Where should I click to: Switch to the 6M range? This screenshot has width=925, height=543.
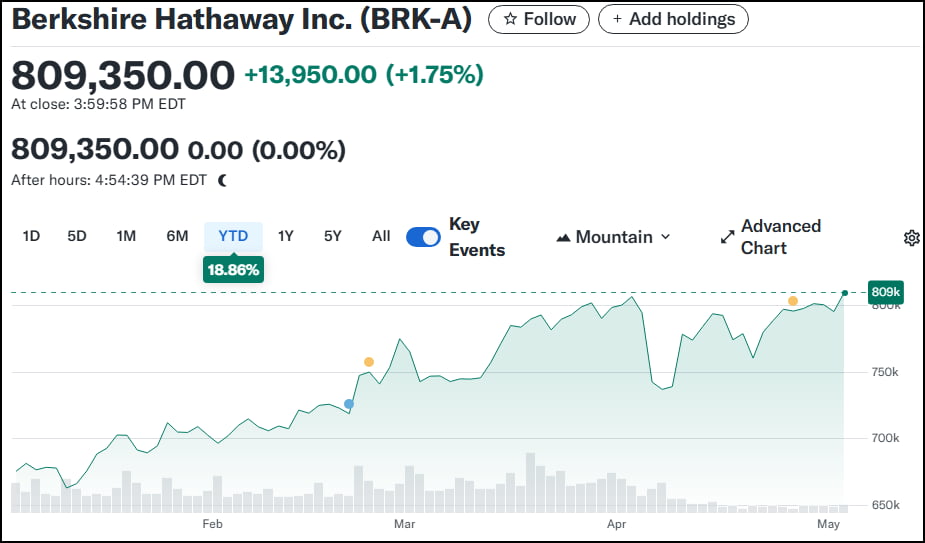tap(177, 237)
